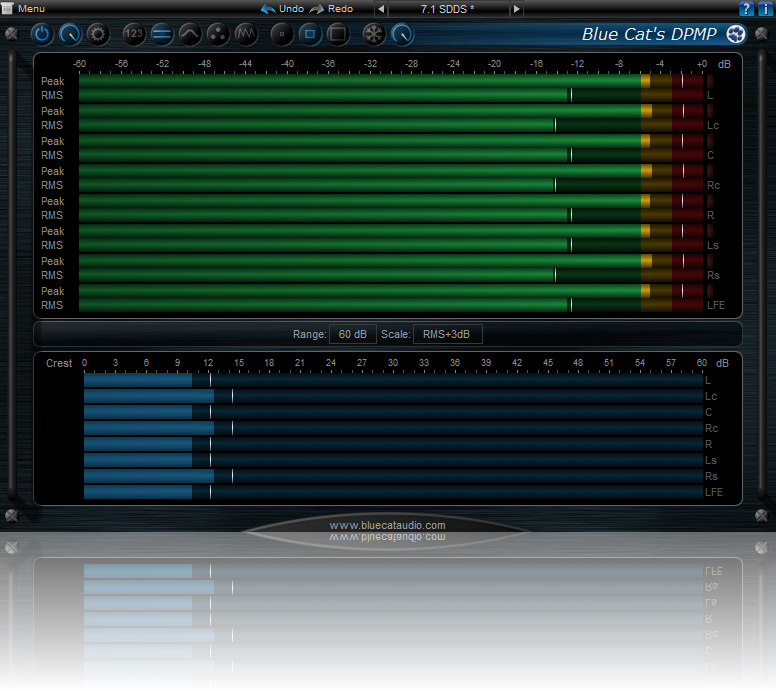Screen dimensions: 776x691
Task: Open the Range 60 dB dropdown
Action: coord(352,334)
